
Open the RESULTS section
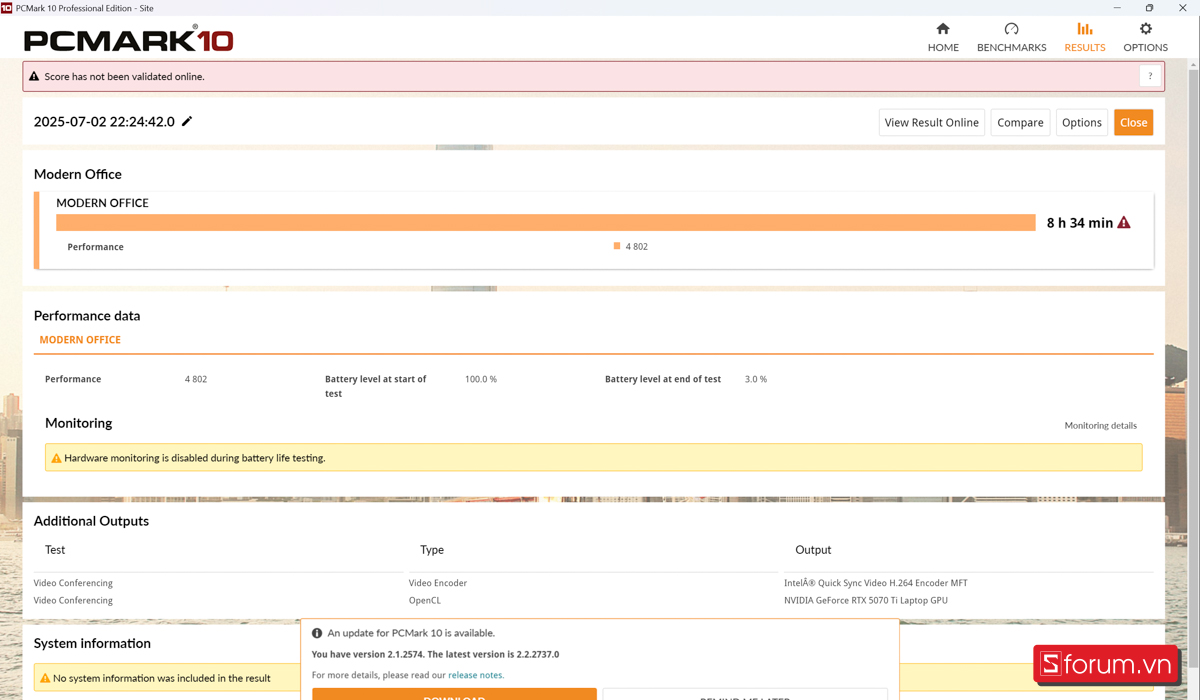tap(1085, 37)
